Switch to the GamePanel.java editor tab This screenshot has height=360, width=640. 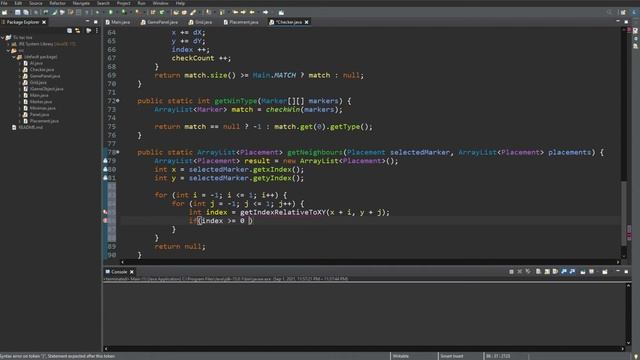159,22
